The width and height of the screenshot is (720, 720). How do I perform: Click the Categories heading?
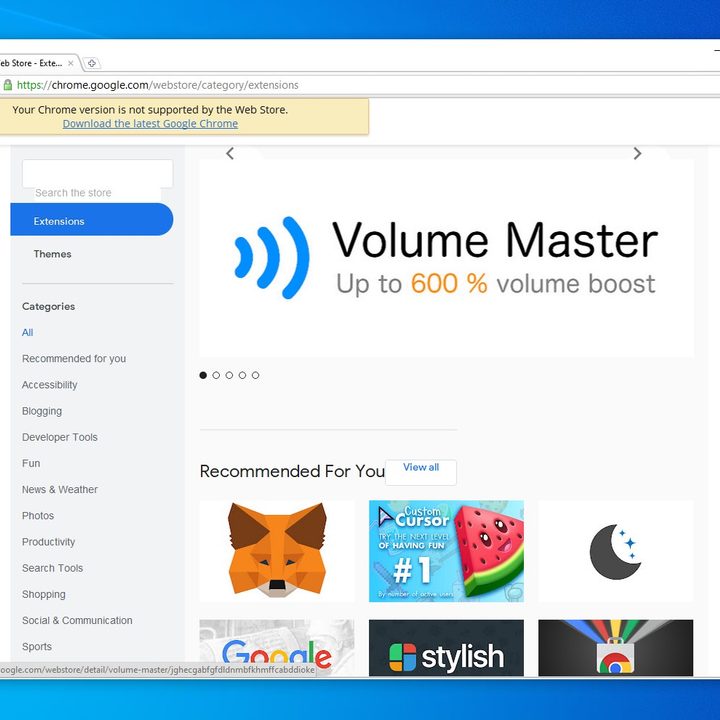point(48,306)
